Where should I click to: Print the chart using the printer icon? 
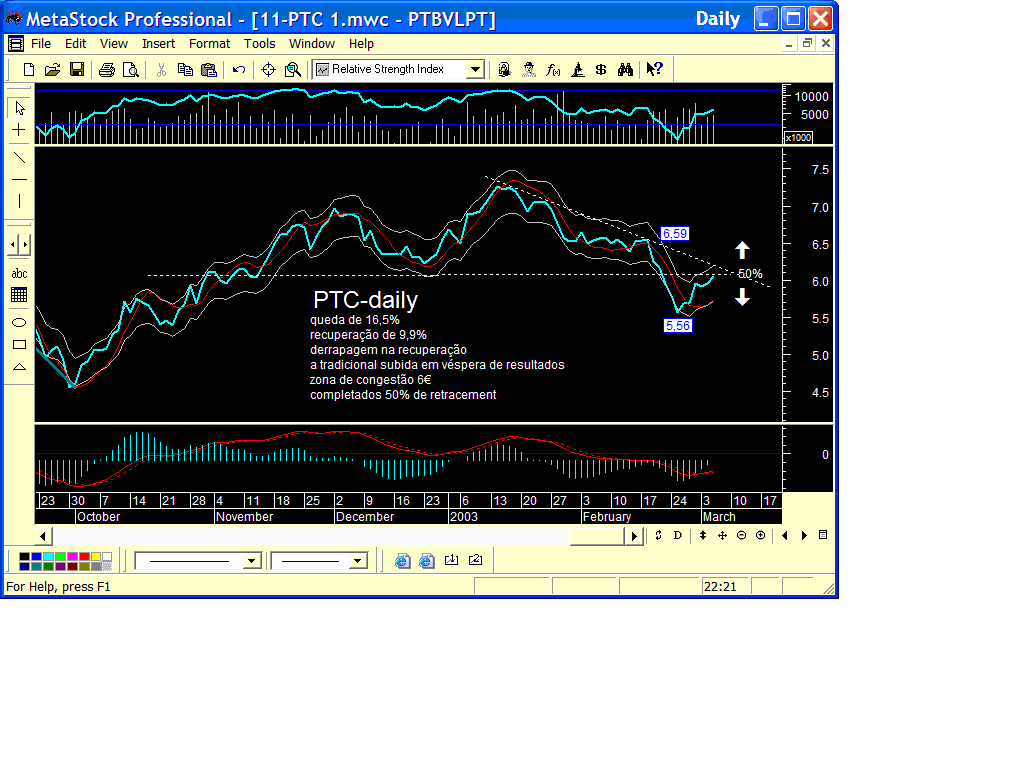pos(106,69)
